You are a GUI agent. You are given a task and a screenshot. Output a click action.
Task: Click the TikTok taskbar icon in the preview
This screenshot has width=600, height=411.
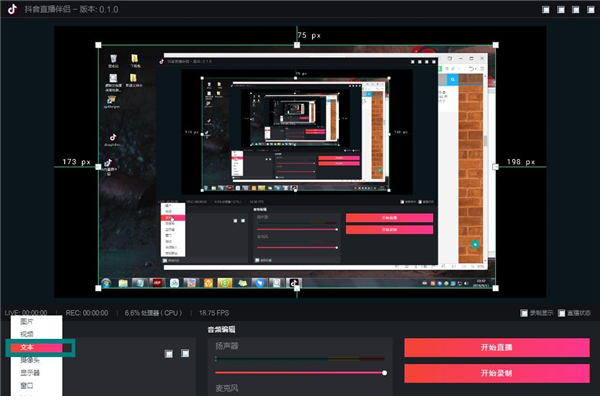(x=293, y=283)
